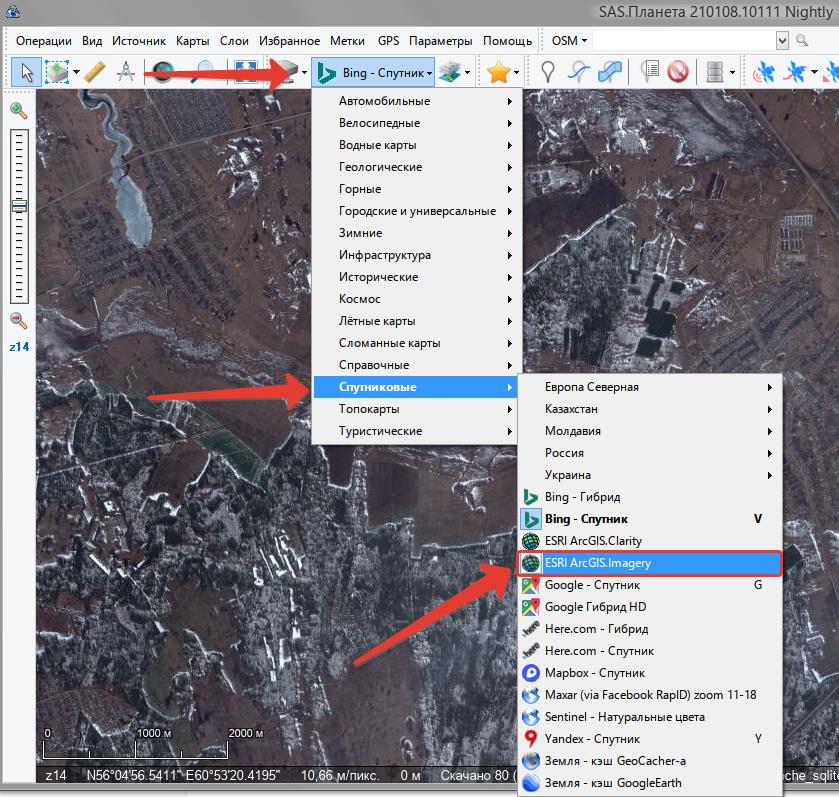Image resolution: width=839 pixels, height=797 pixels.
Task: Click the SAS.Planet application title icon
Action: click(x=12, y=11)
